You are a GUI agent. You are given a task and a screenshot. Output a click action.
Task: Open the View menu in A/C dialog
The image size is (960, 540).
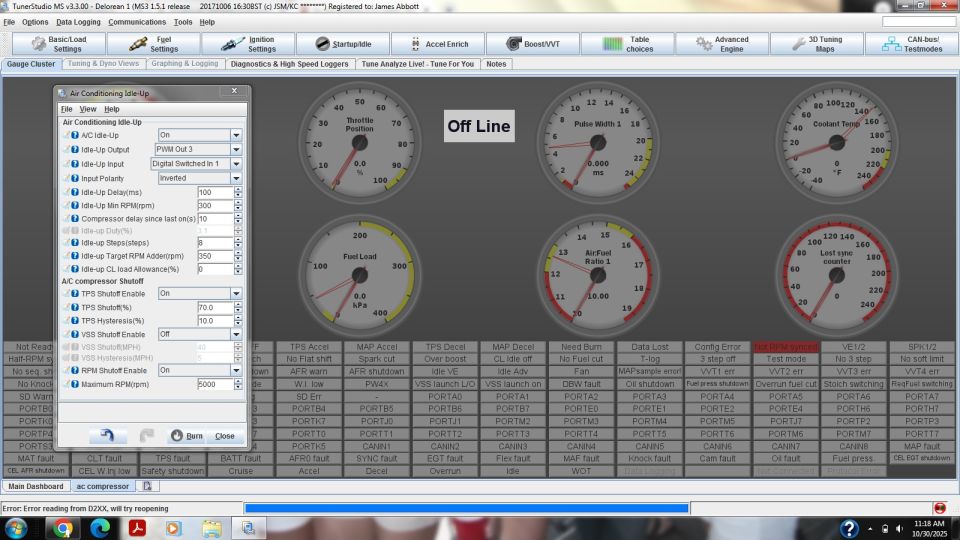[x=88, y=109]
